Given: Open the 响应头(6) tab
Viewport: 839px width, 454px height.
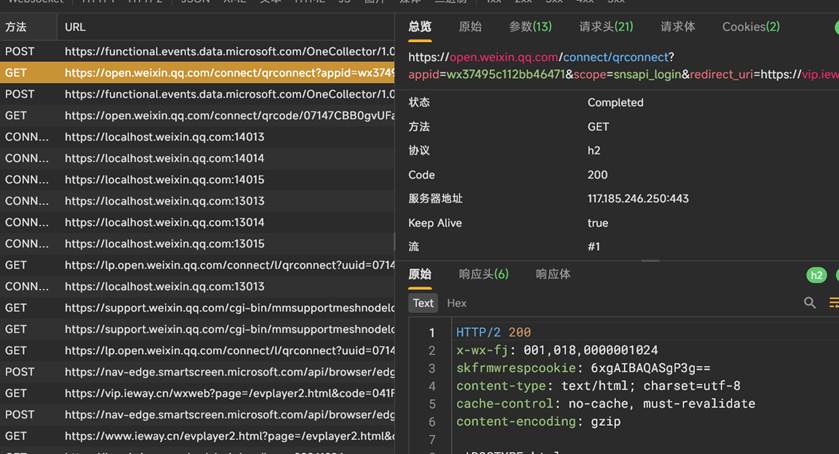Looking at the screenshot, I should [484, 275].
